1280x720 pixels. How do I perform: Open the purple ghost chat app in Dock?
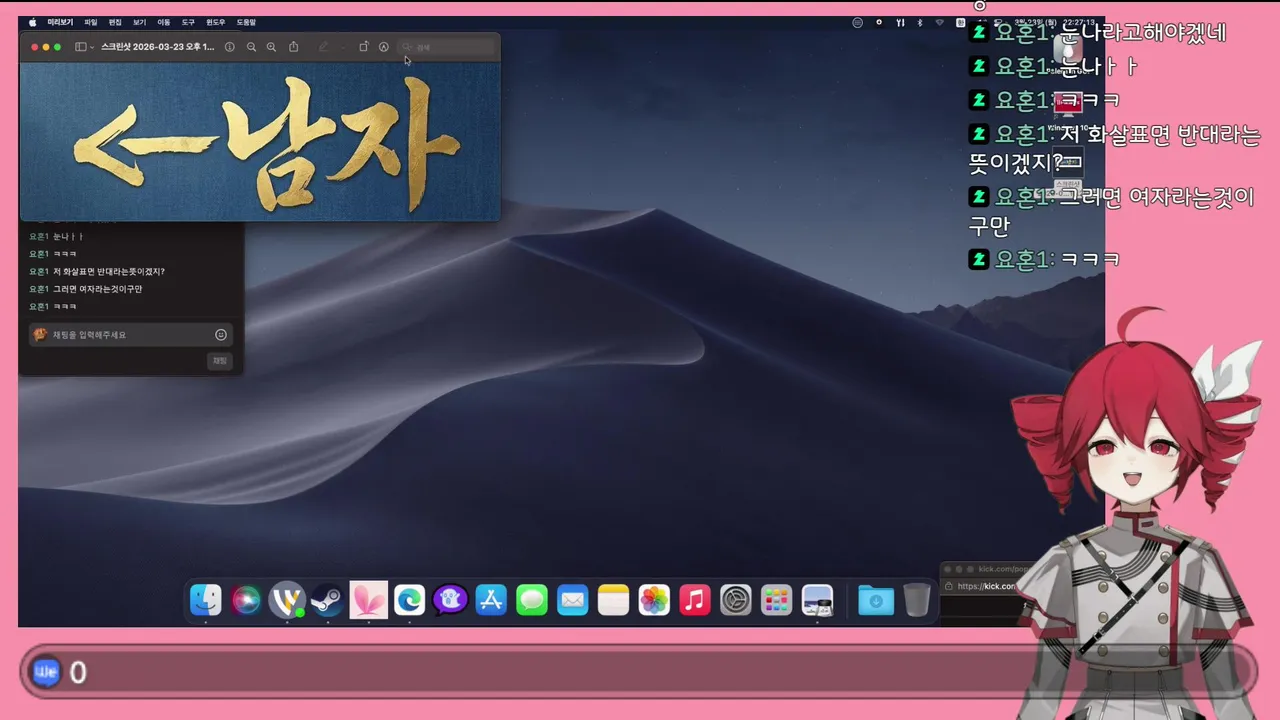(x=450, y=600)
